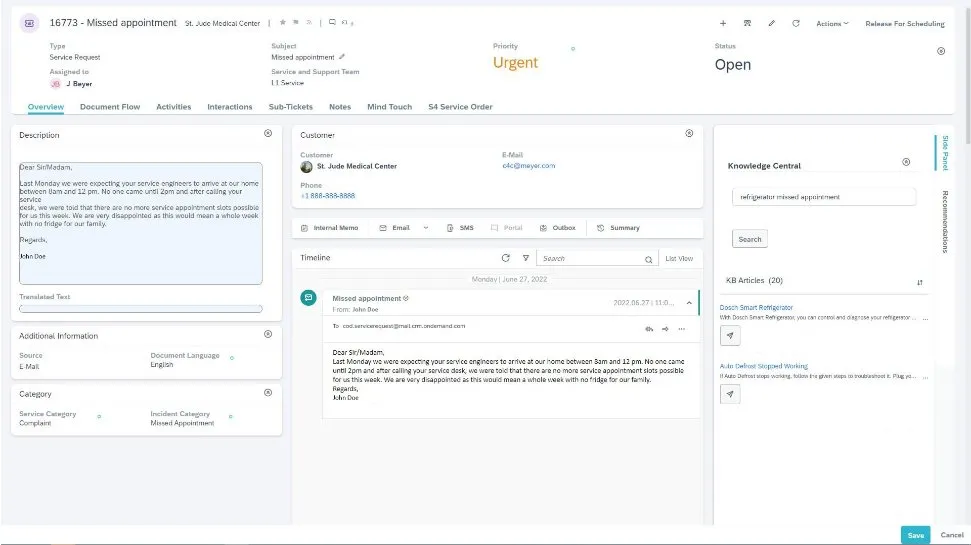Click the Knowledge Central search input field

pos(824,197)
